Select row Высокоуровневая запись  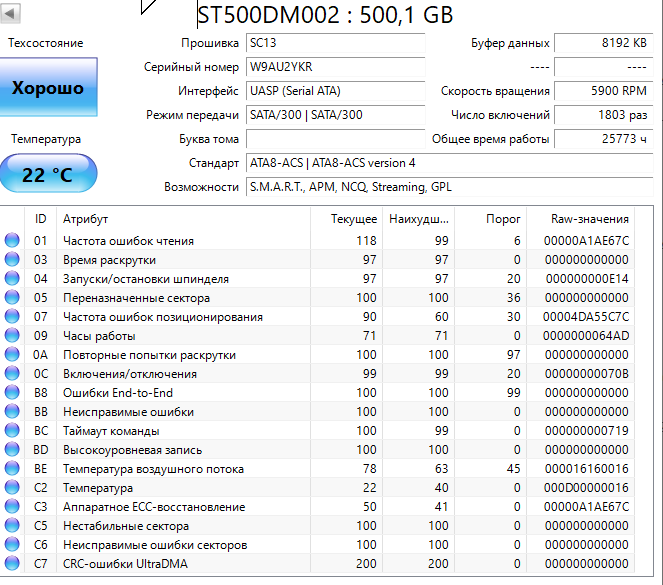point(318,450)
